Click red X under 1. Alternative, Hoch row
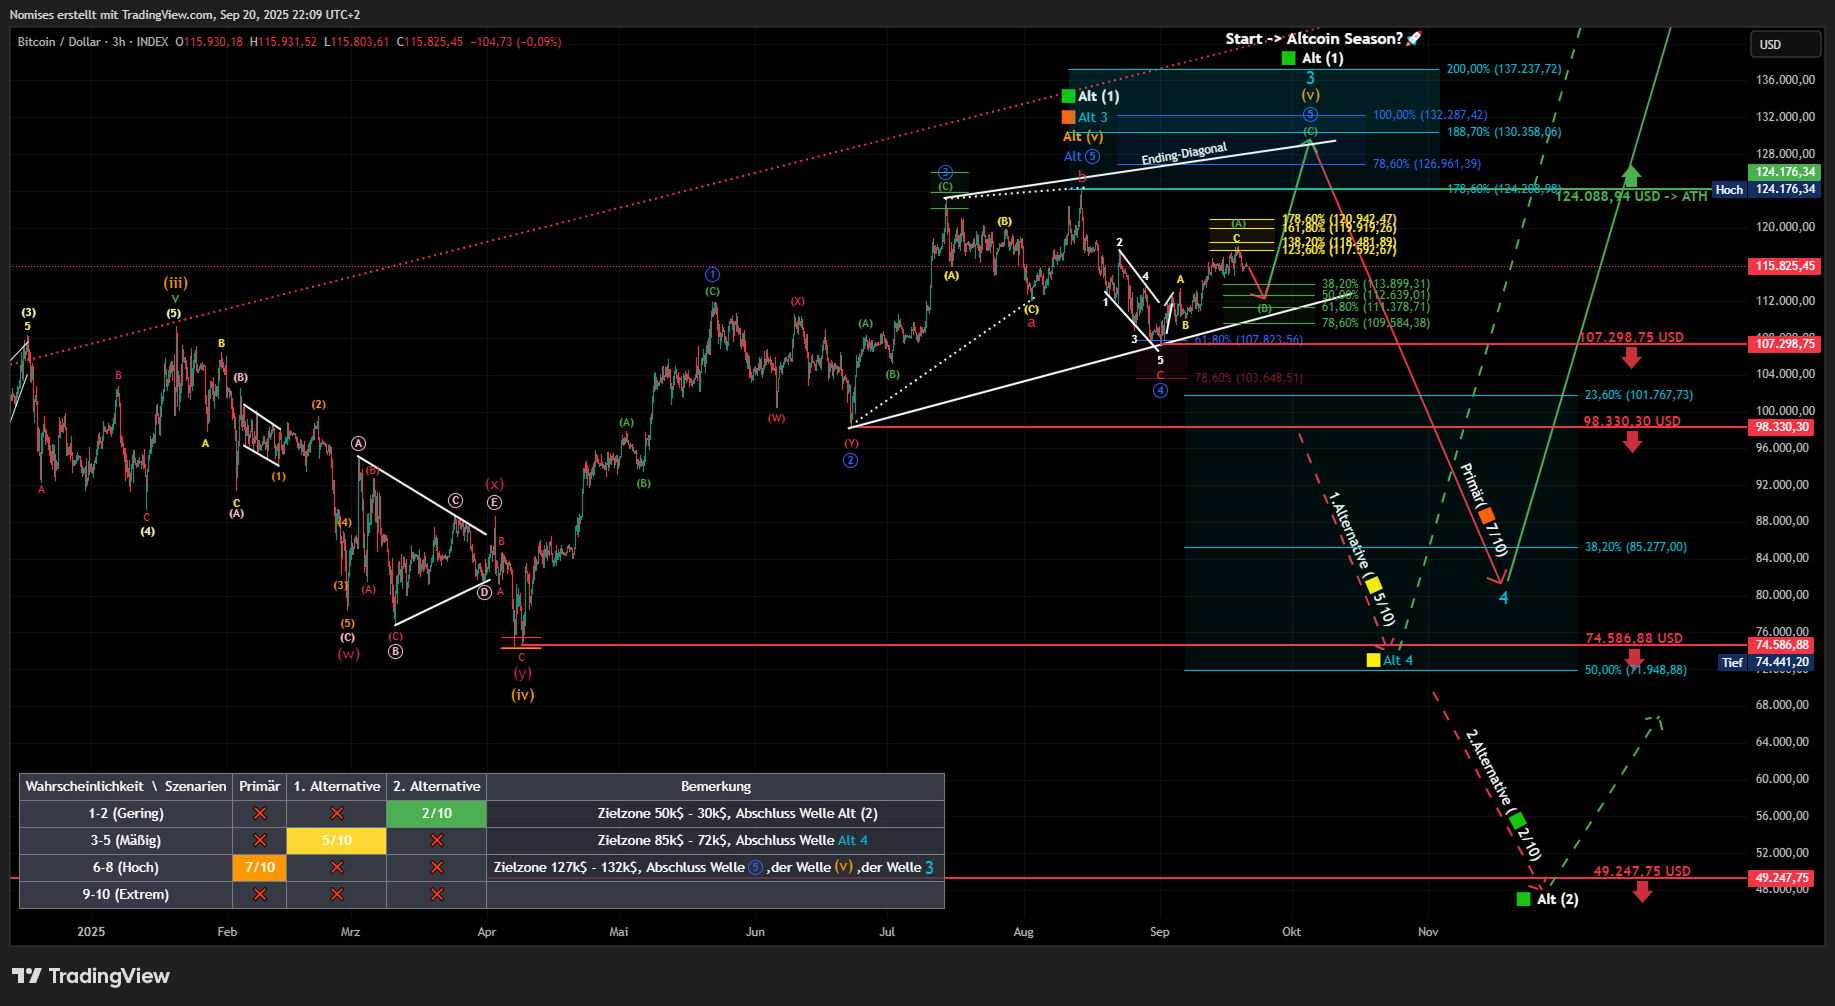 coord(337,868)
